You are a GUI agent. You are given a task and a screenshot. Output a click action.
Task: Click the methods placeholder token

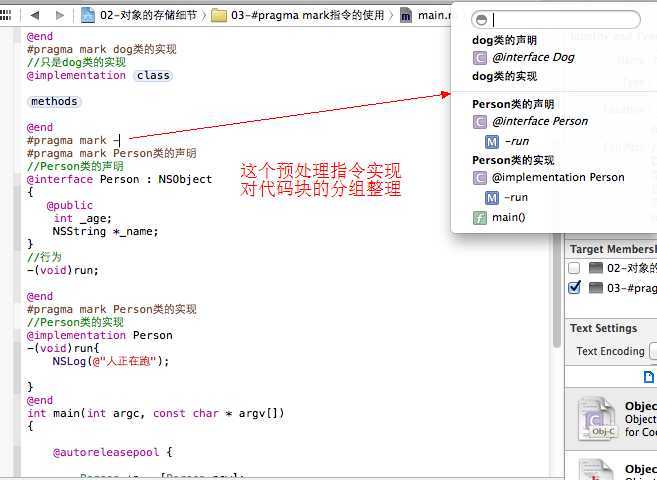54,102
